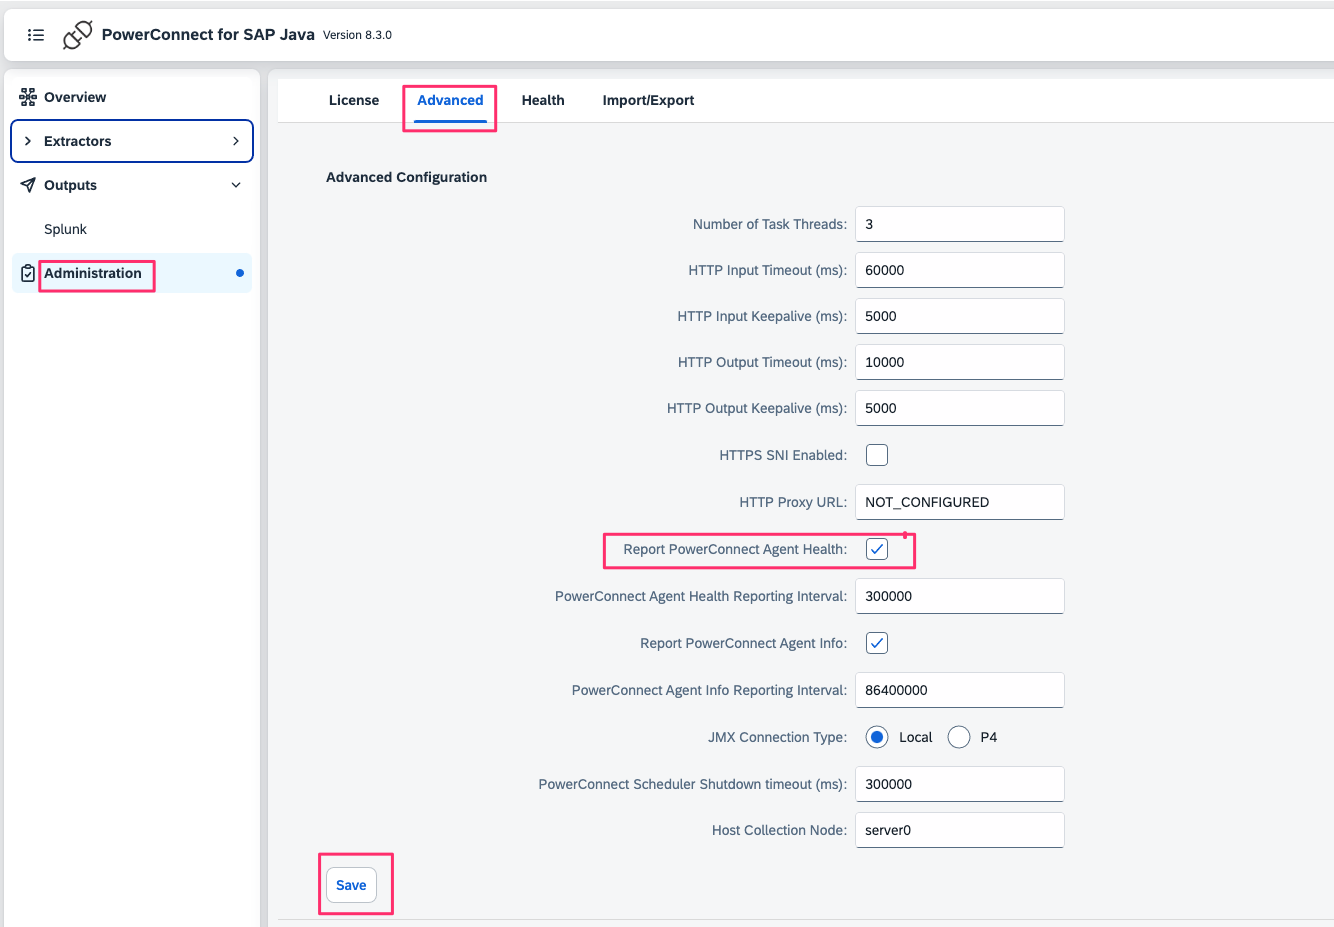This screenshot has width=1334, height=927.
Task: Enable the HTTPS SNI checkbox
Action: (x=877, y=455)
